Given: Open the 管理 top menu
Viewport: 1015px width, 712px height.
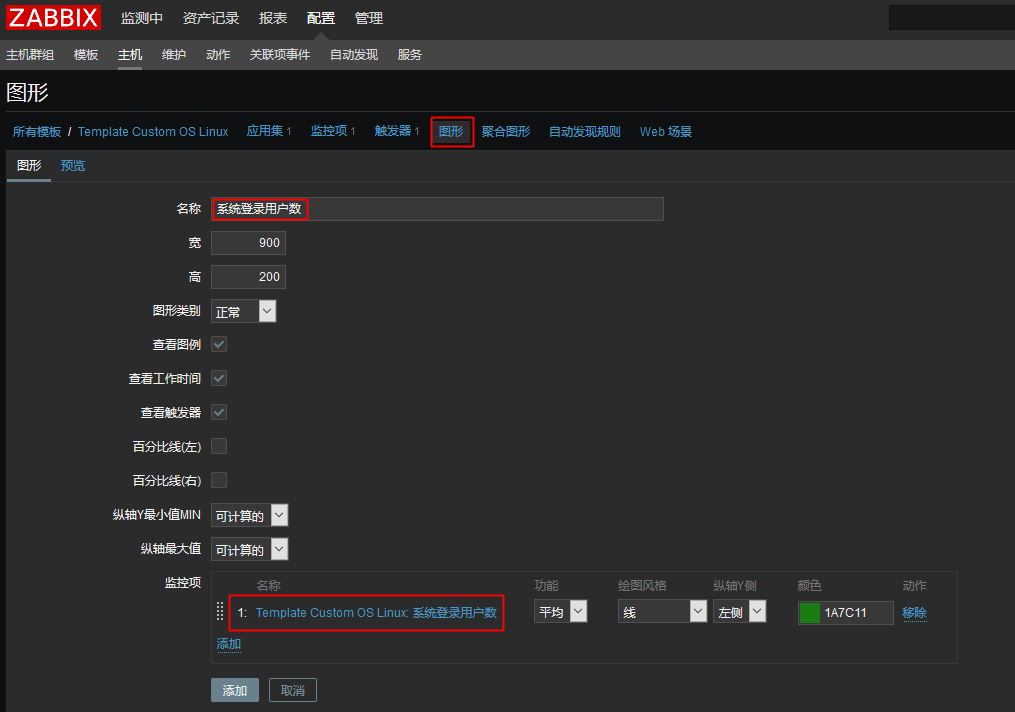Looking at the screenshot, I should 369,18.
